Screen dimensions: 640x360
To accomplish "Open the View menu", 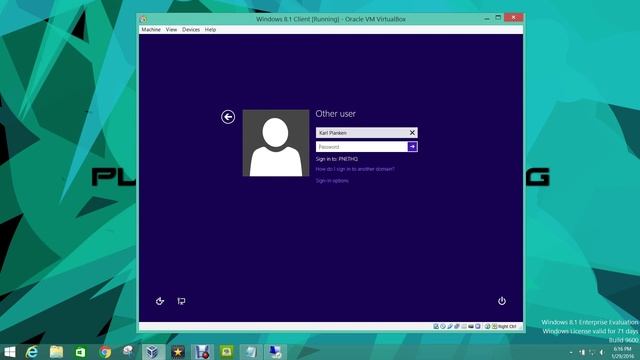I will point(171,30).
